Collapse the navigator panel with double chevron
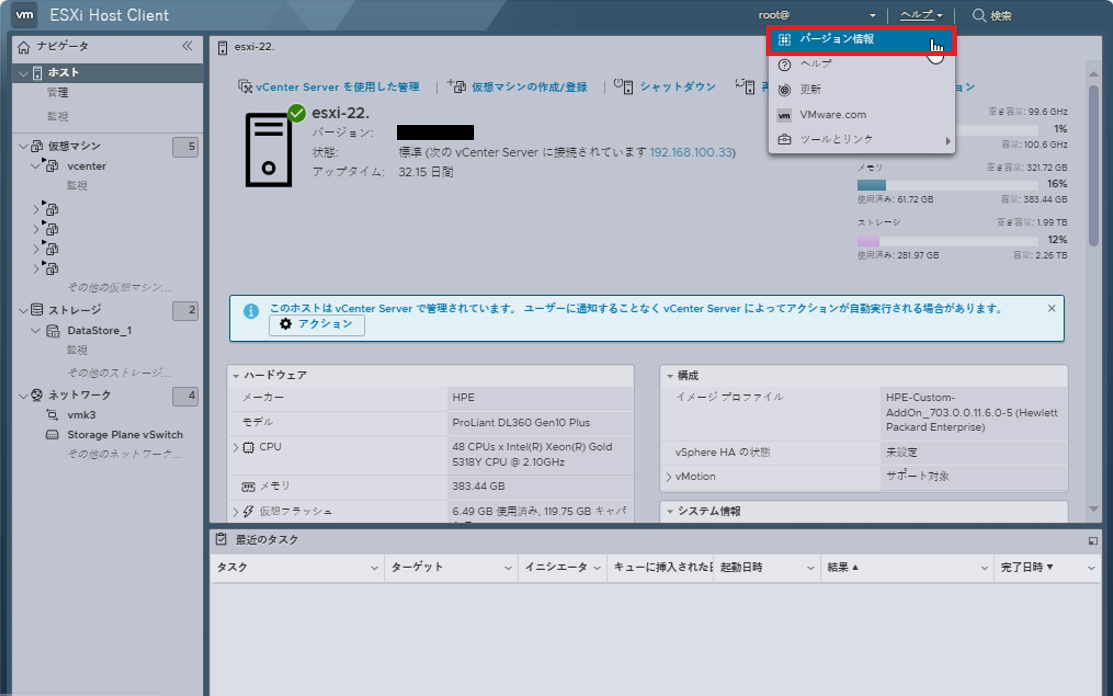The image size is (1113, 696). pos(187,46)
